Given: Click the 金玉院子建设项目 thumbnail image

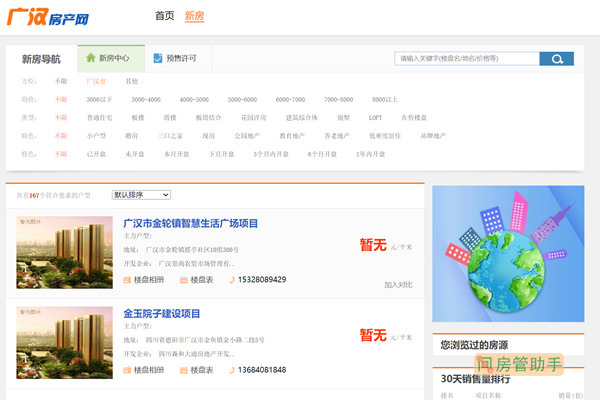Looking at the screenshot, I should 64,343.
